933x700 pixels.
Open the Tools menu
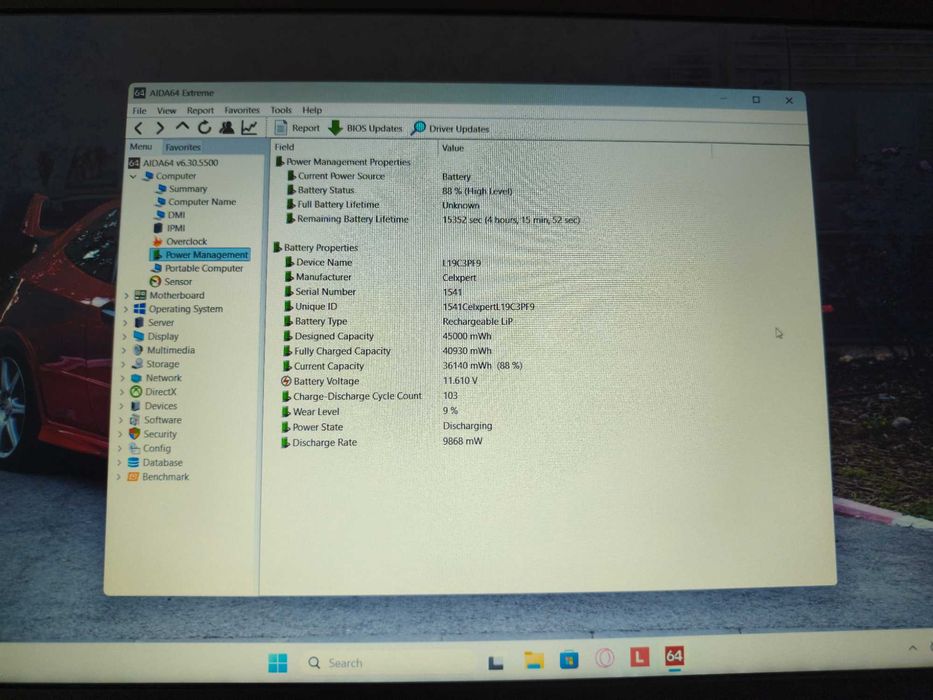(281, 110)
